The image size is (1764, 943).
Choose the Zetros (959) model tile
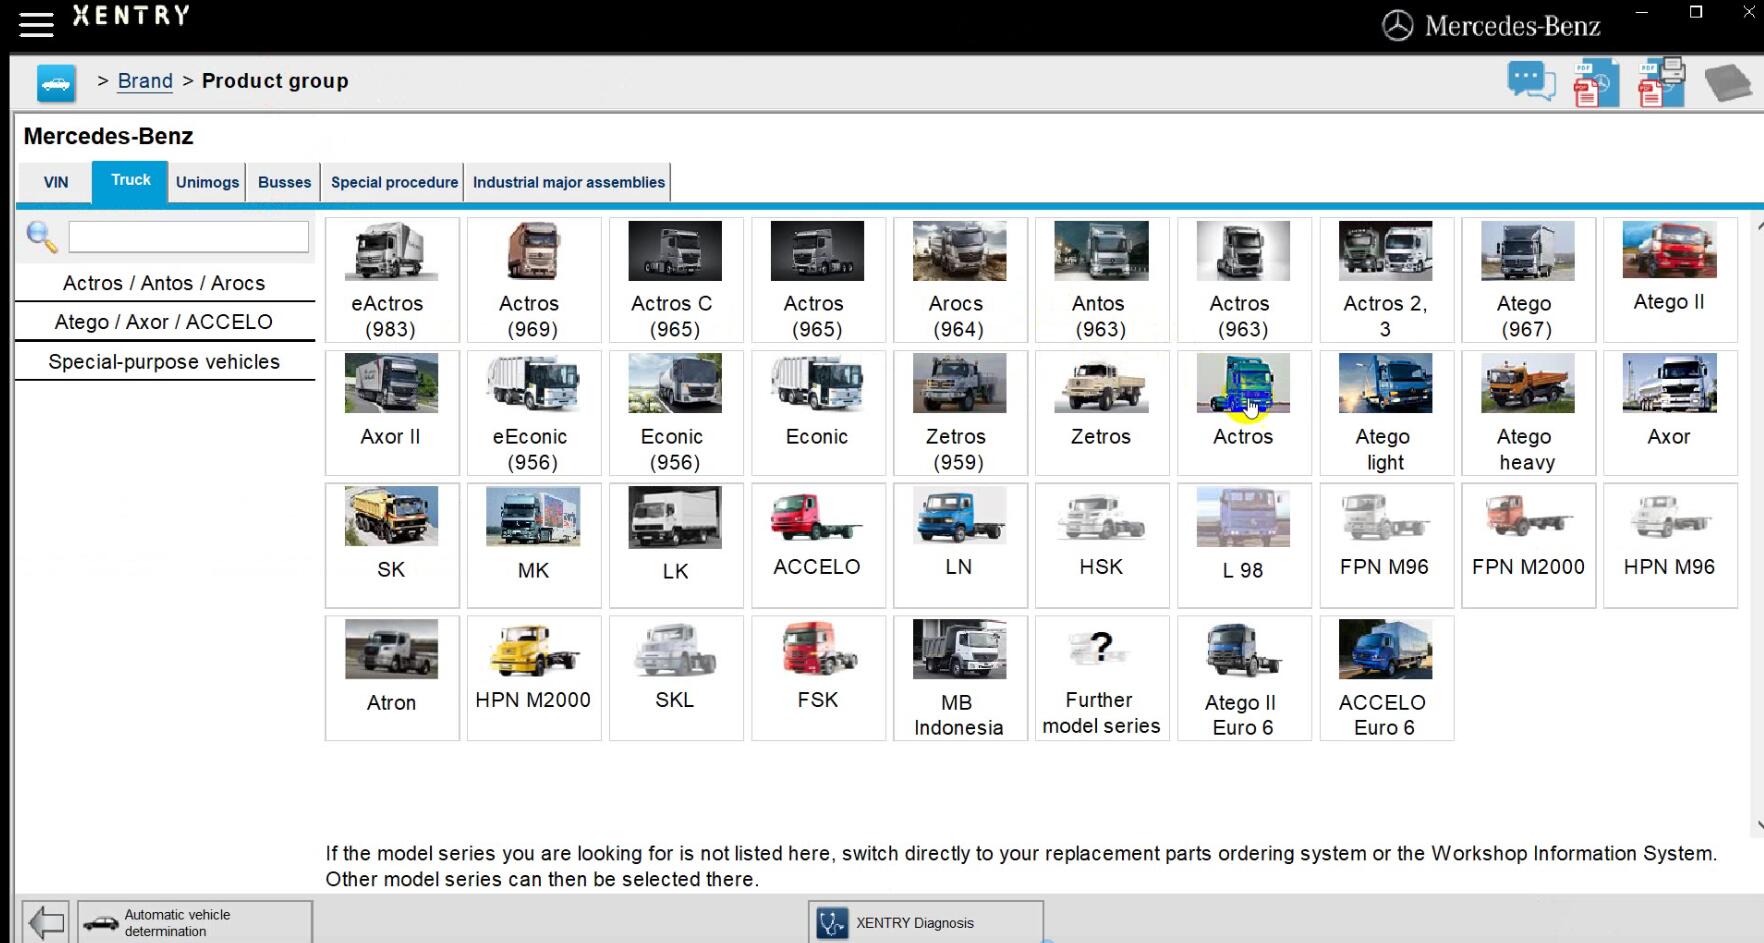960,413
